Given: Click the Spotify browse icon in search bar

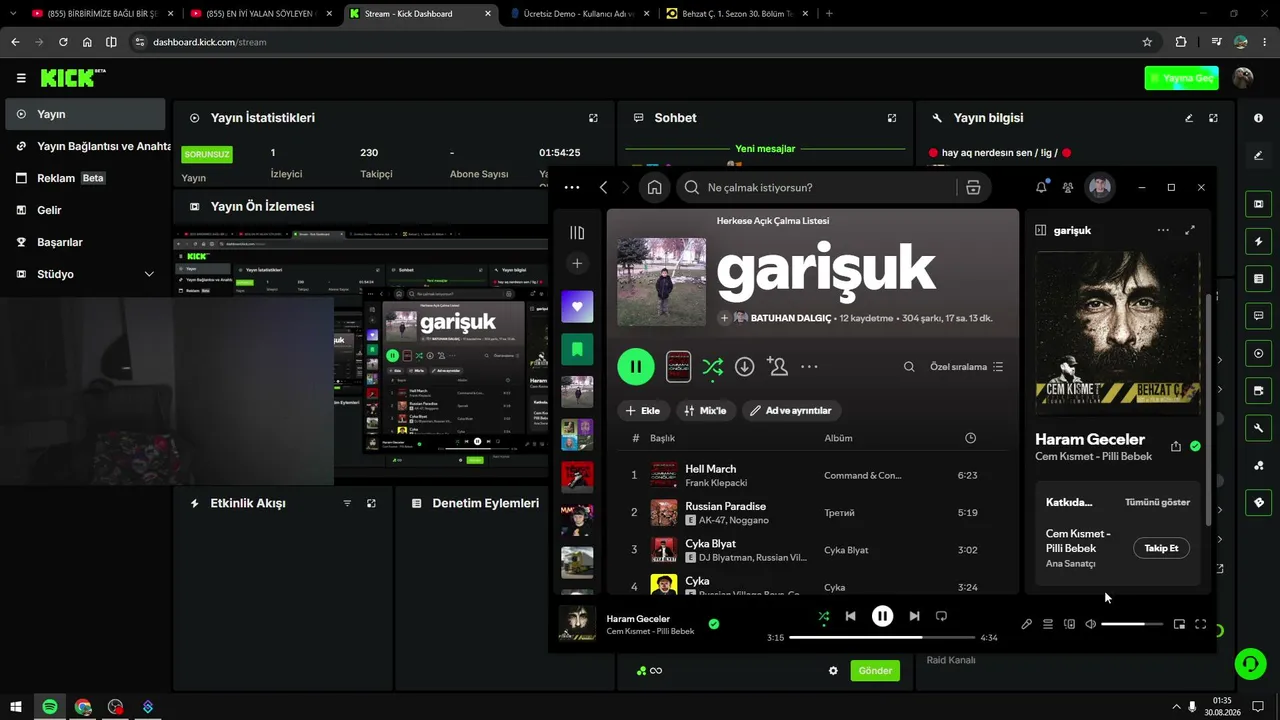Looking at the screenshot, I should (973, 187).
